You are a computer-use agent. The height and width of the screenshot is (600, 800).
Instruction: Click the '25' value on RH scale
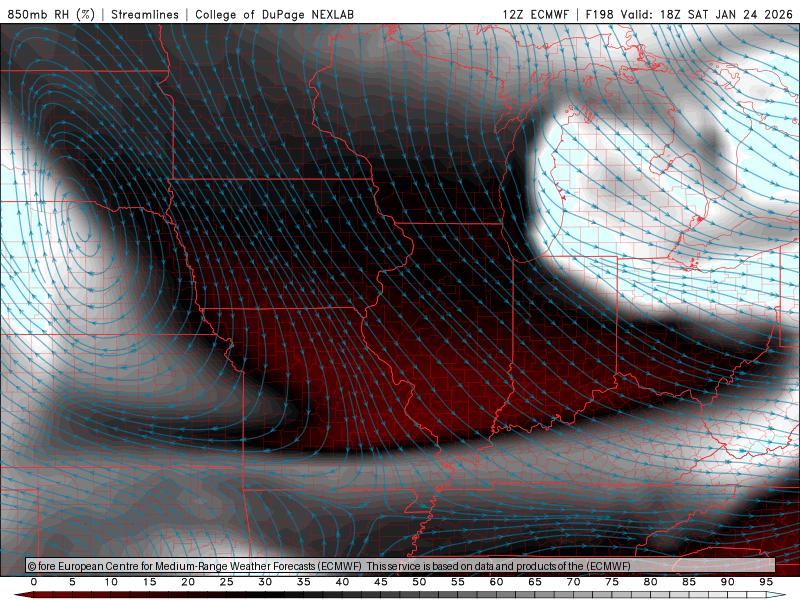227,582
